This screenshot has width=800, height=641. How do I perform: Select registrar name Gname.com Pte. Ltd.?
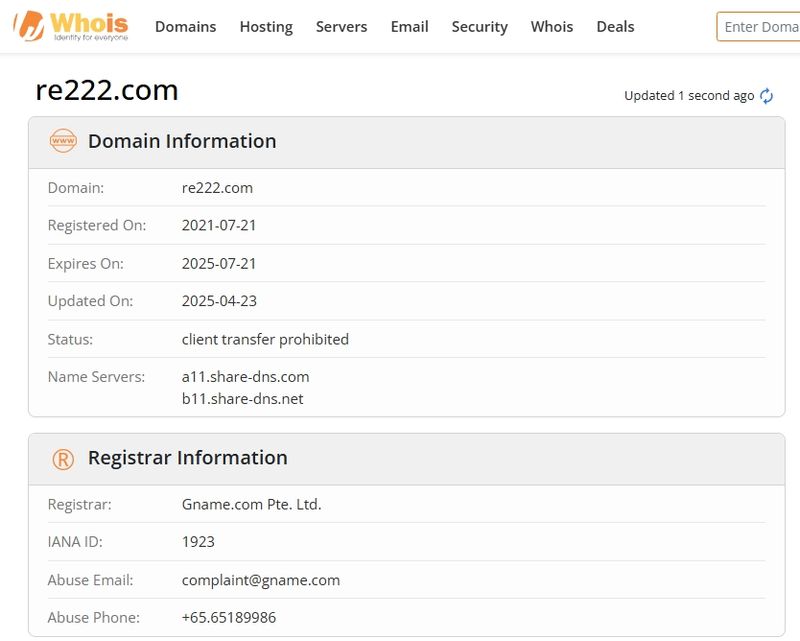pyautogui.click(x=252, y=504)
